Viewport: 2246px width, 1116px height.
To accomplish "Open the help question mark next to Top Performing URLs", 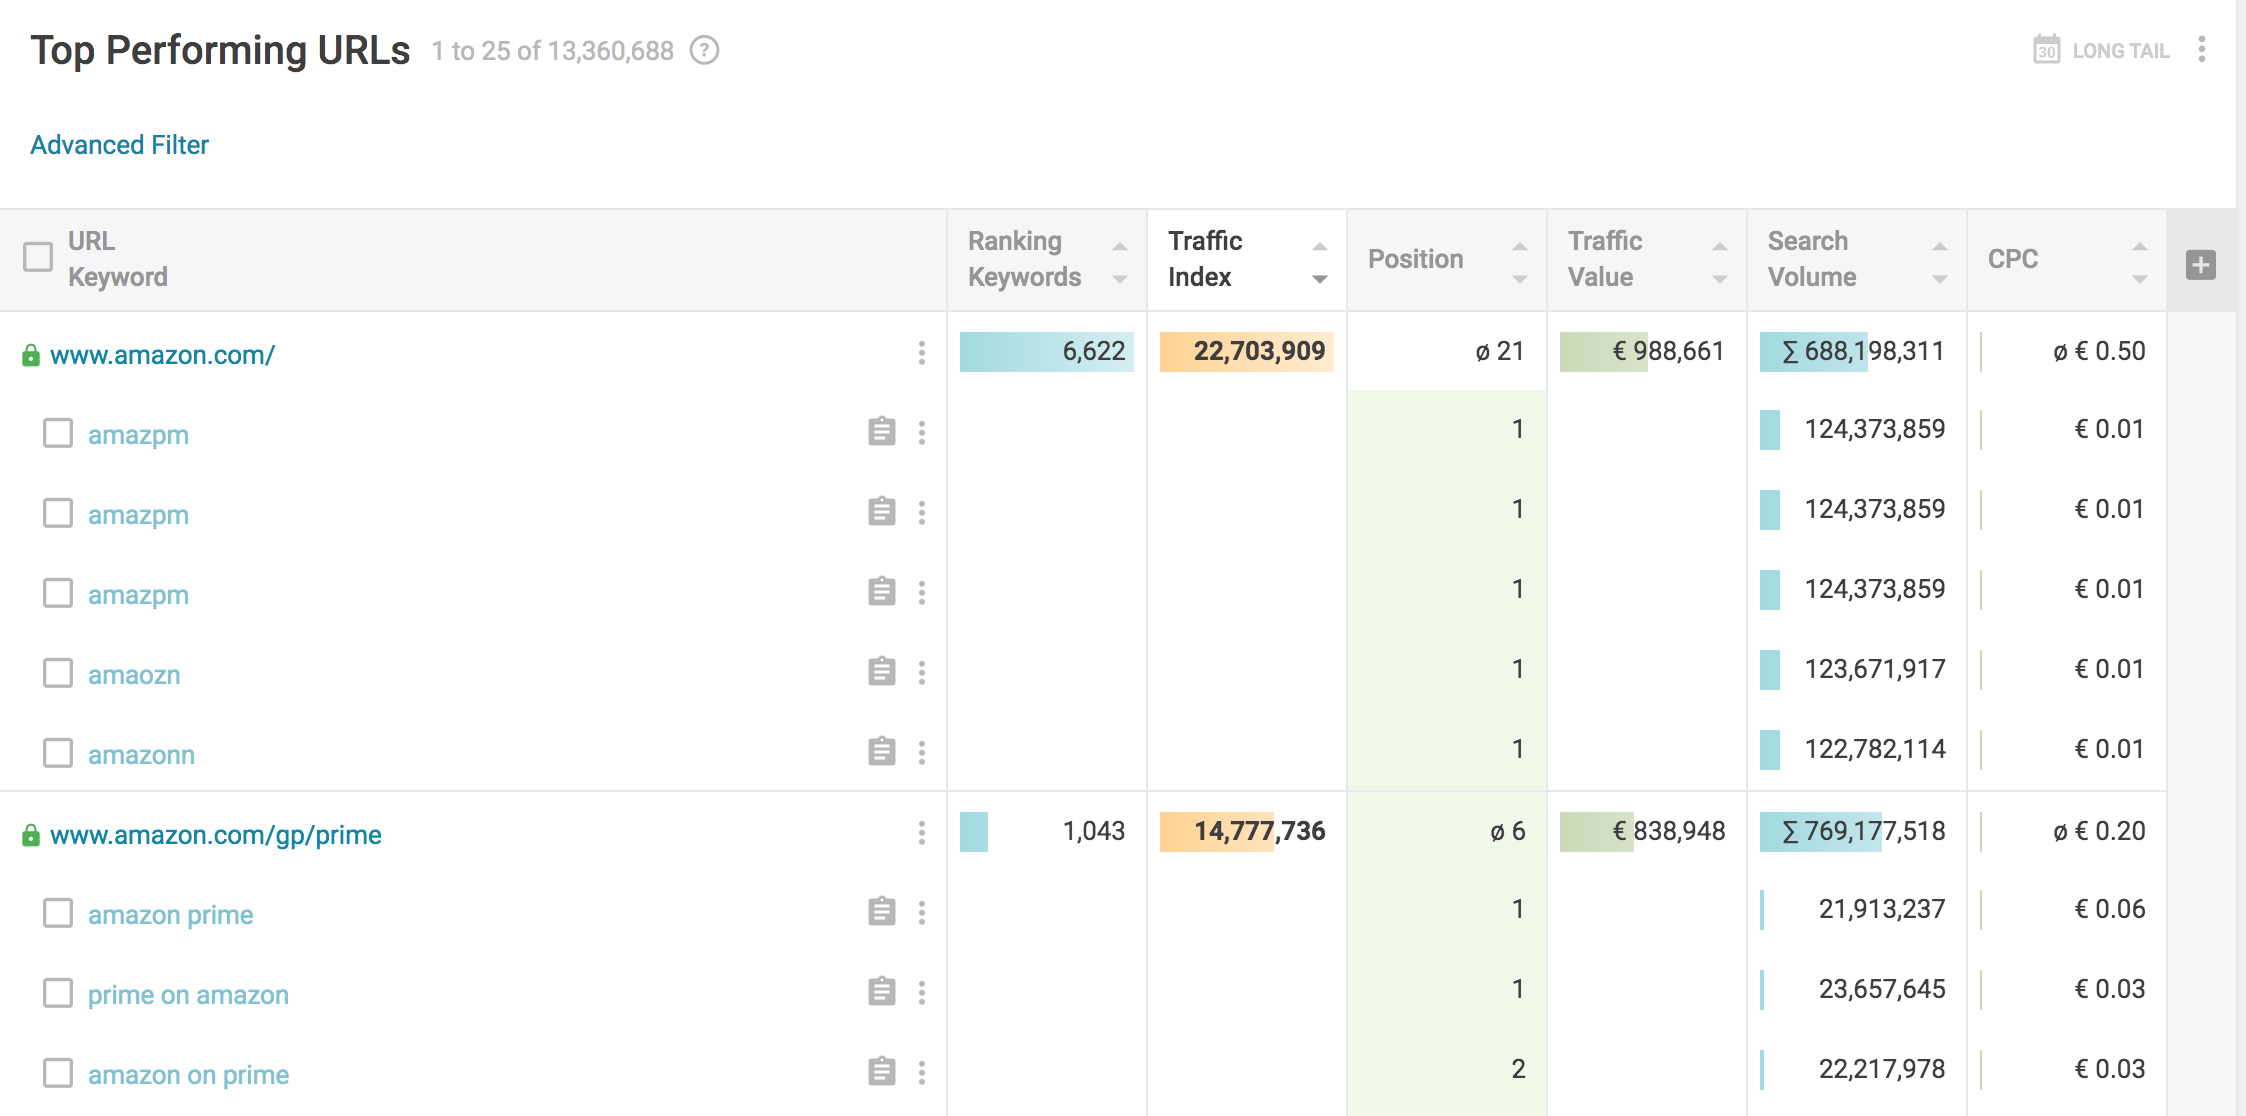I will [705, 50].
